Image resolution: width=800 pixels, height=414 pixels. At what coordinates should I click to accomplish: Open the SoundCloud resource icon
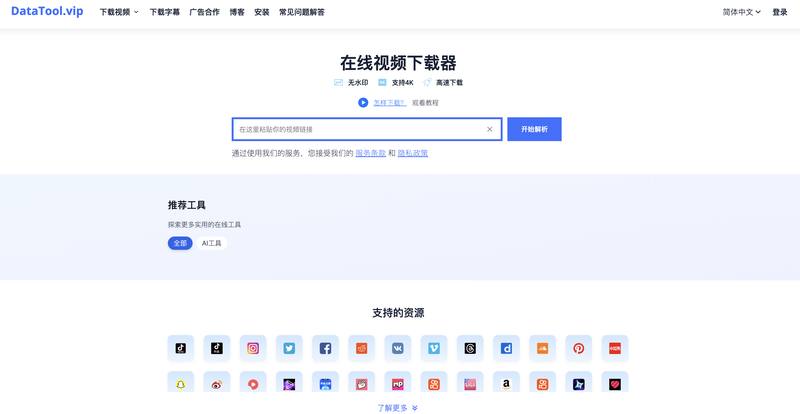point(543,348)
